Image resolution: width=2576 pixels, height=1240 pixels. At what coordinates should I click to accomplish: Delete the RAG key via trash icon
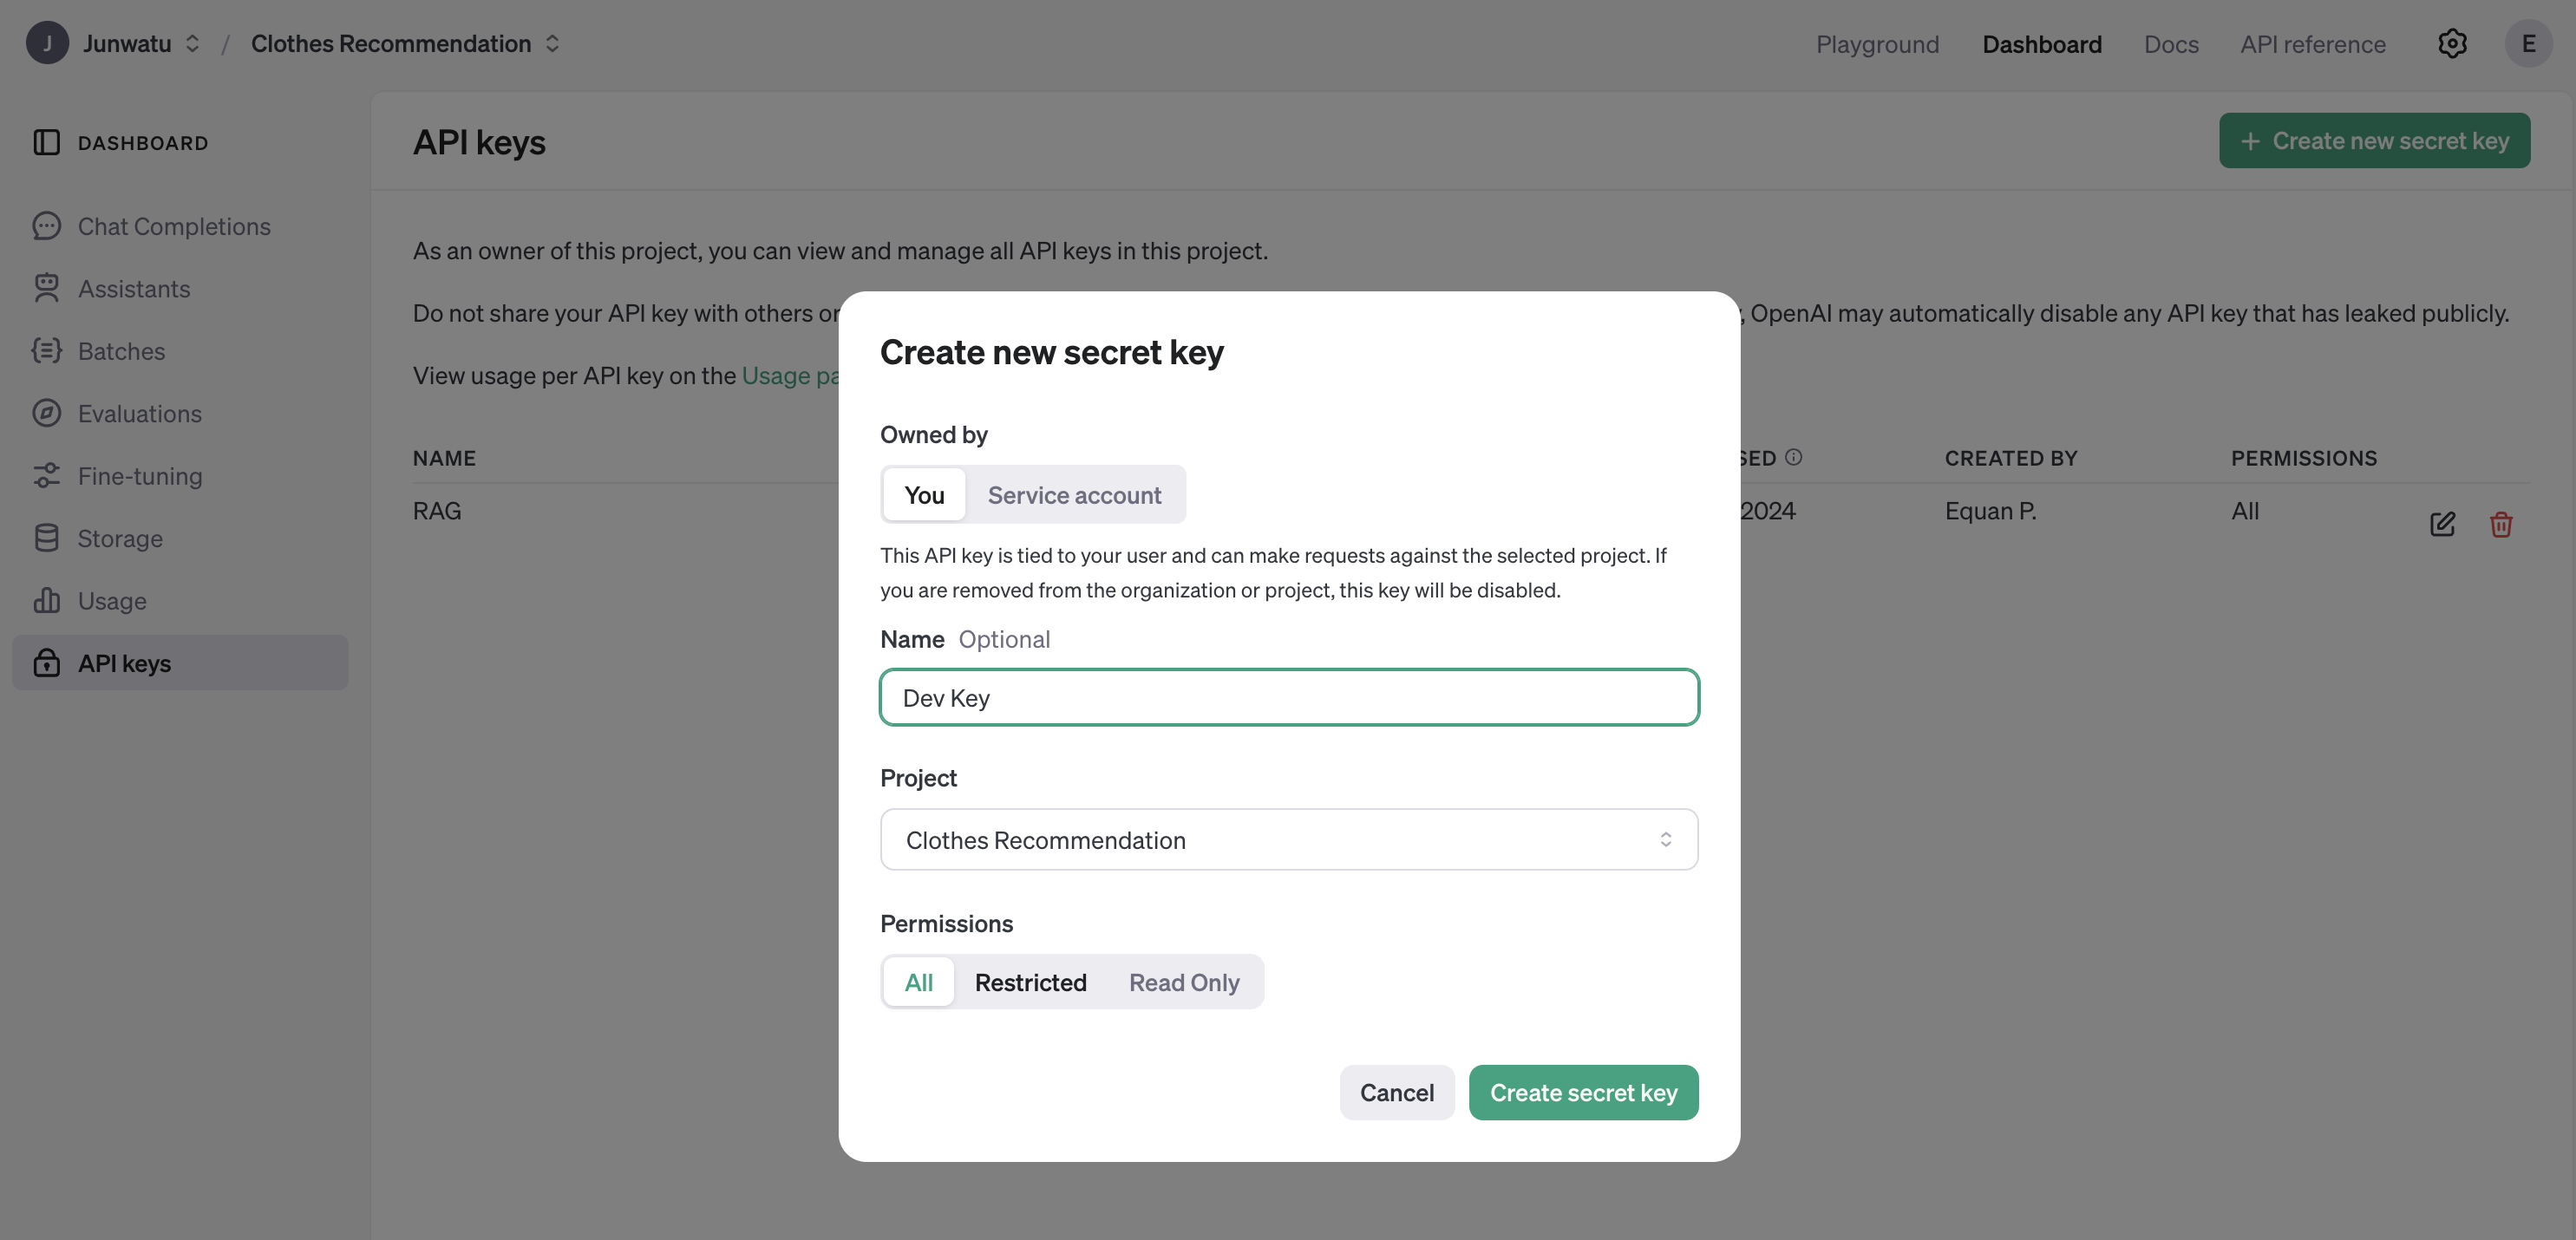[x=2501, y=524]
